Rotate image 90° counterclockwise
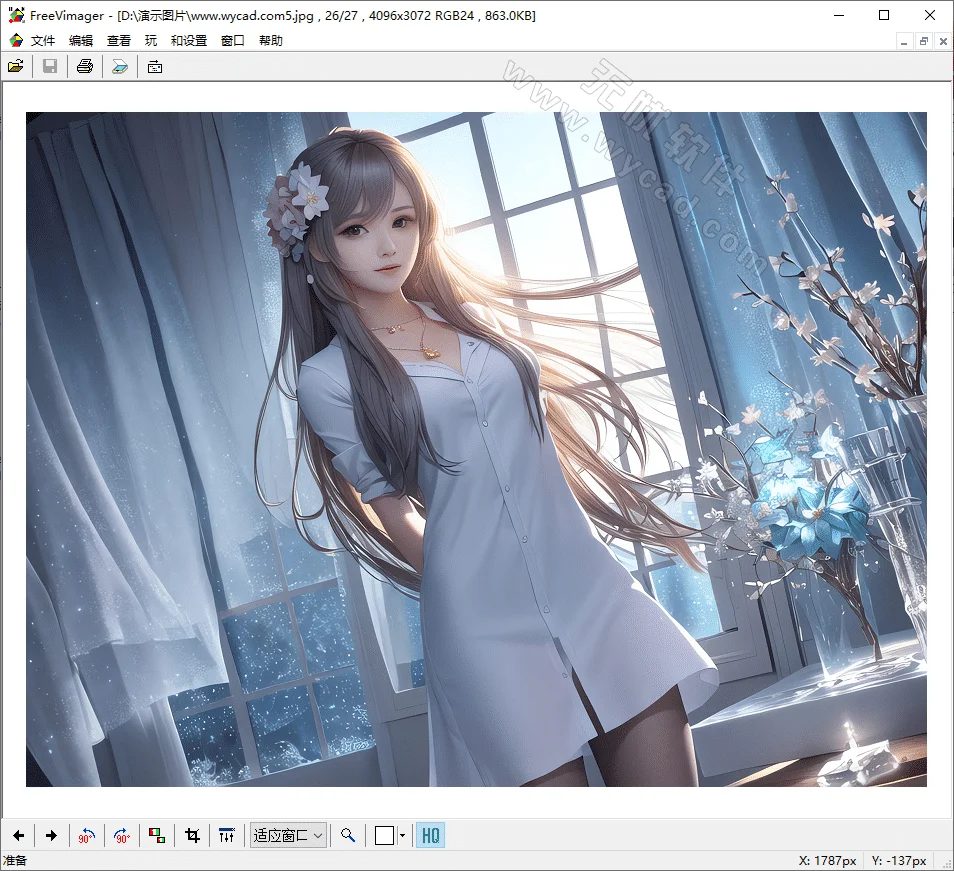This screenshot has height=871, width=954. point(87,835)
